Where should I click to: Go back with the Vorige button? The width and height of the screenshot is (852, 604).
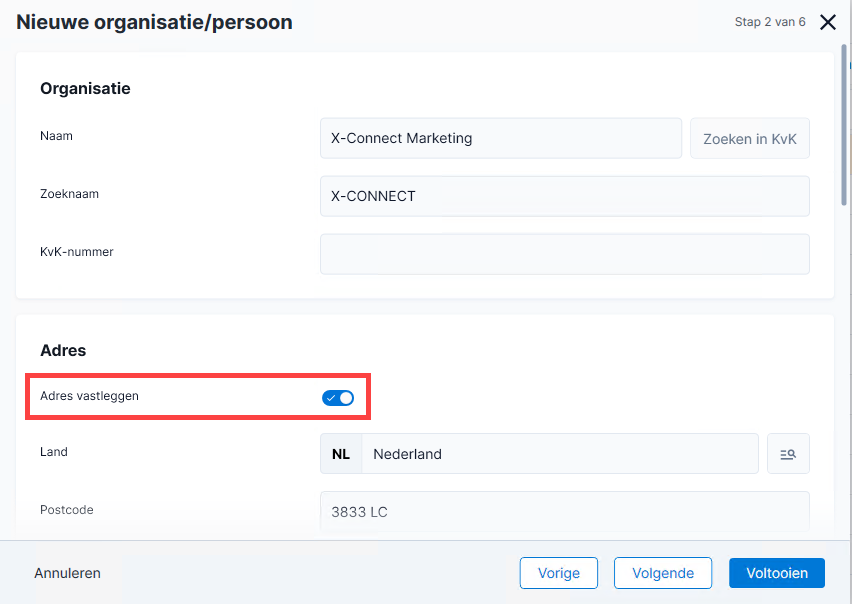coord(559,573)
